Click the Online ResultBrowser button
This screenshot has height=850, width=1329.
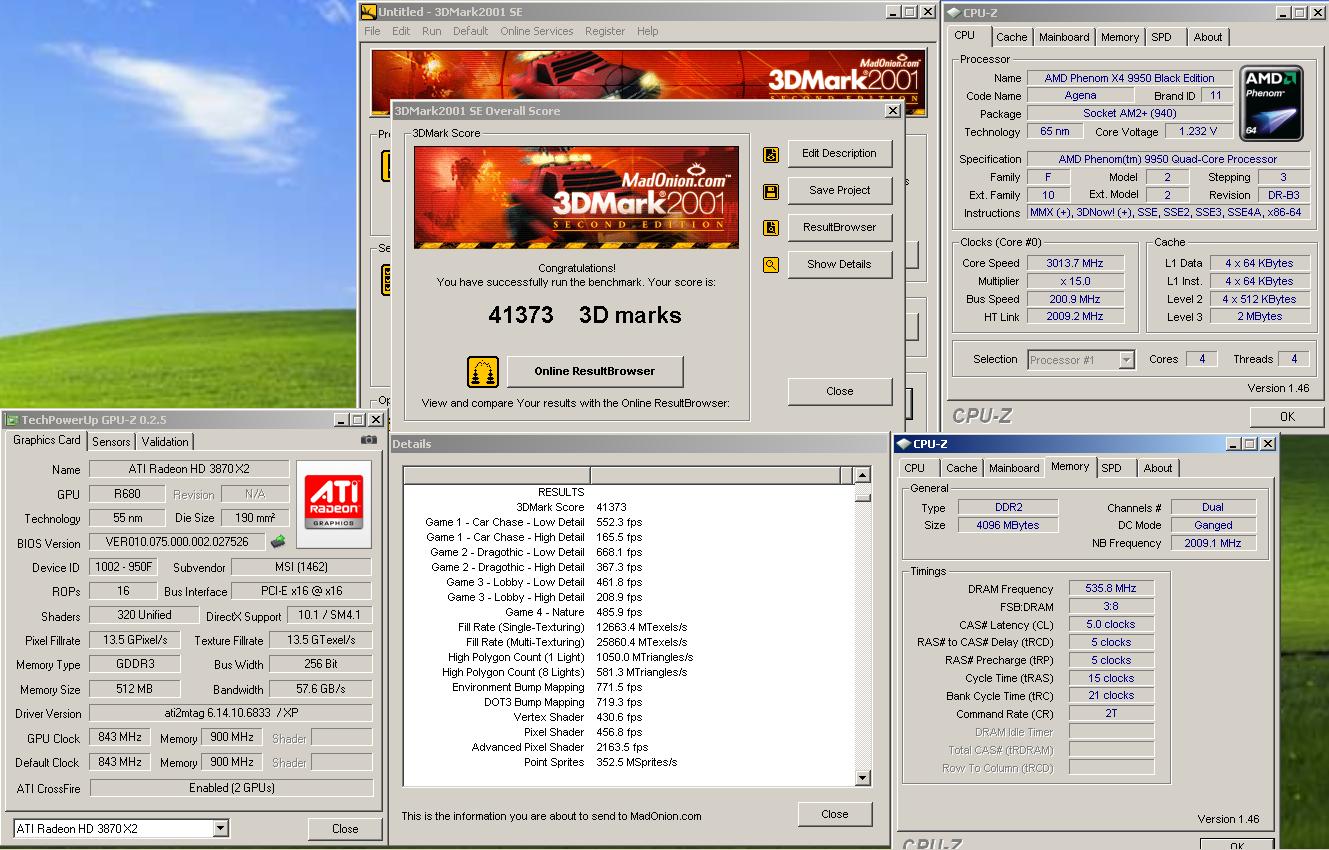(x=595, y=372)
